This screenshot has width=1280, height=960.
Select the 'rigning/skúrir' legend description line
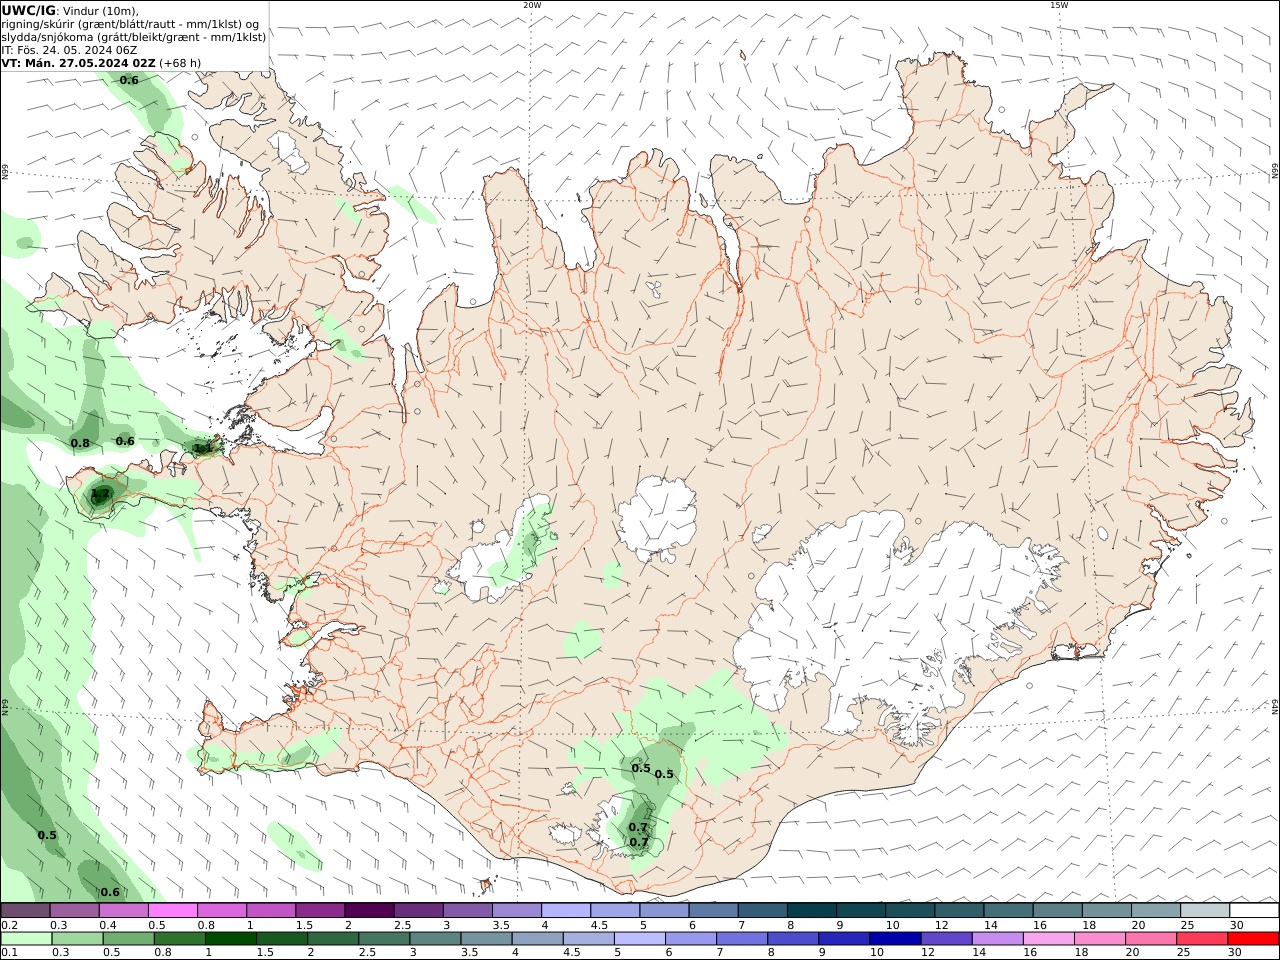(x=130, y=23)
